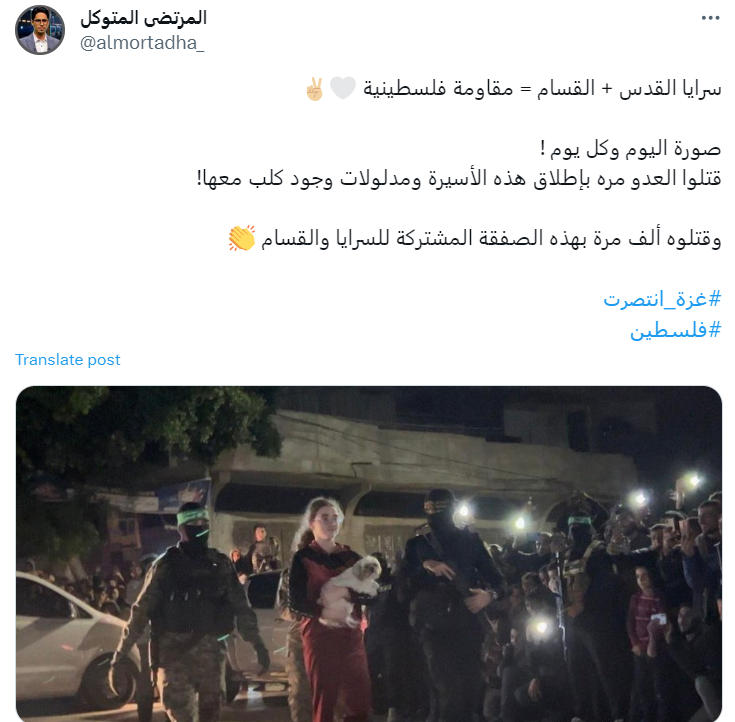Click the text line صورة اليوم وكل يوم
This screenshot has width=735, height=722.
[630, 149]
